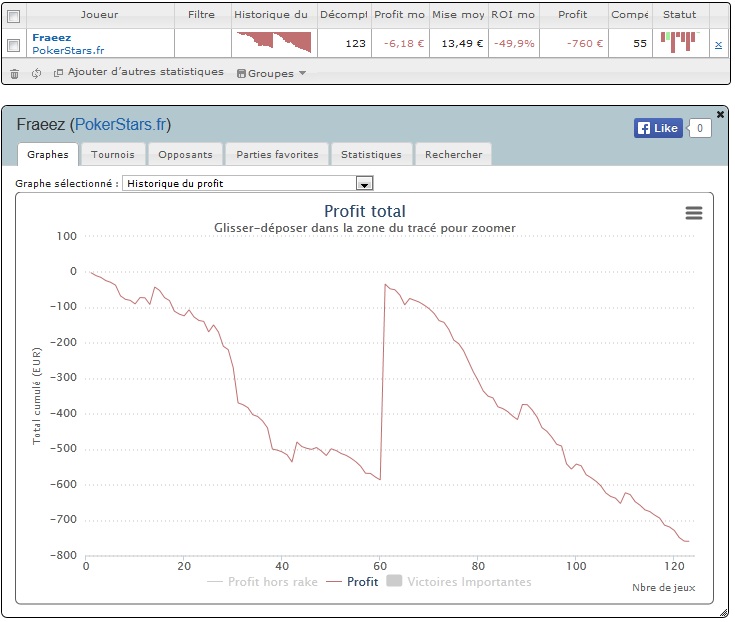Open the Opposants tab
Screen dimensions: 735x622
coord(185,154)
